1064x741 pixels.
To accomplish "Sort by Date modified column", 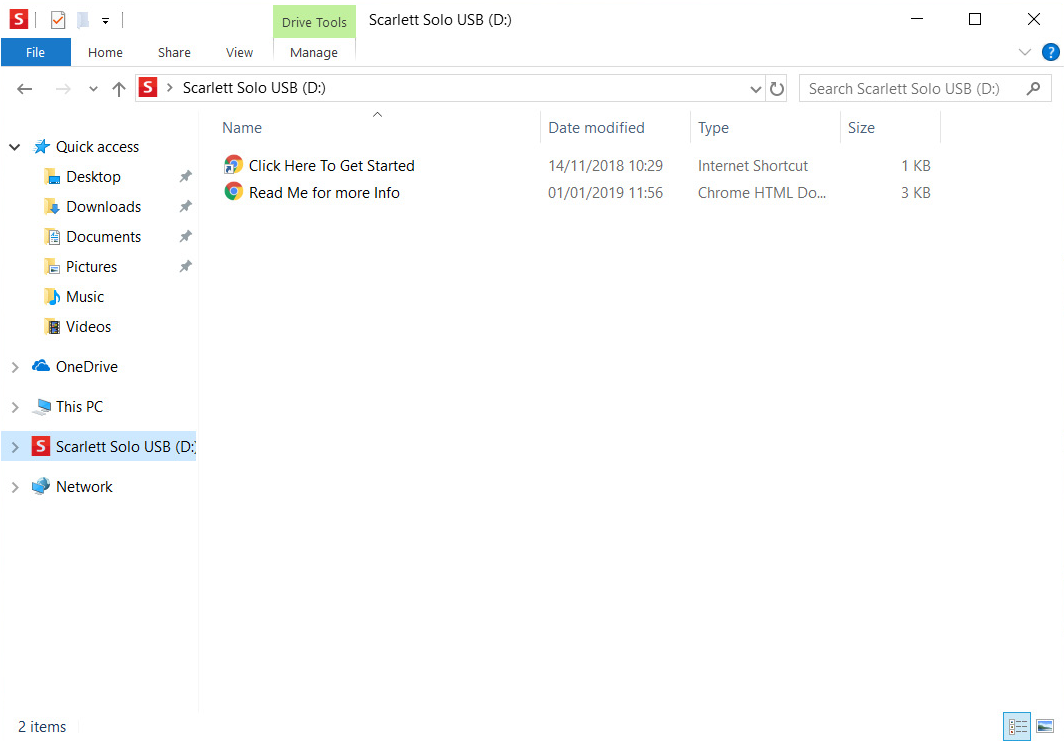I will pos(596,128).
